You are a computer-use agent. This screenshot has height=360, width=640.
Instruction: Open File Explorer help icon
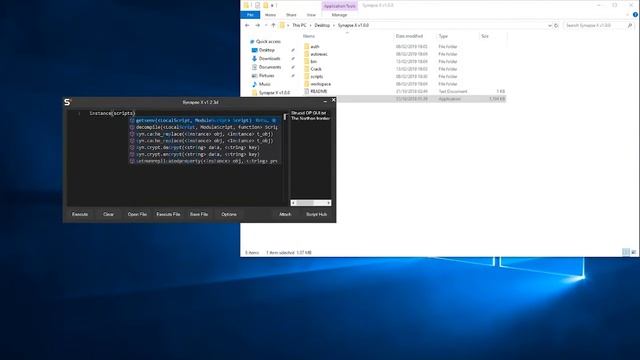point(635,15)
